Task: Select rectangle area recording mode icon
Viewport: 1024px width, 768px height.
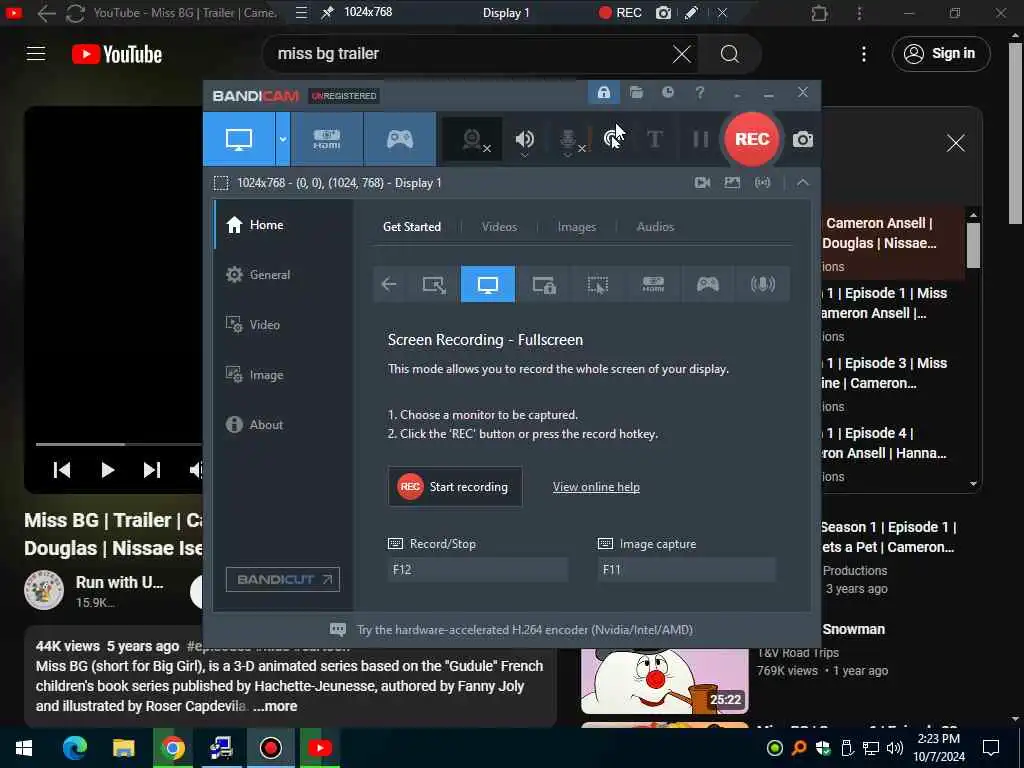Action: click(x=434, y=284)
